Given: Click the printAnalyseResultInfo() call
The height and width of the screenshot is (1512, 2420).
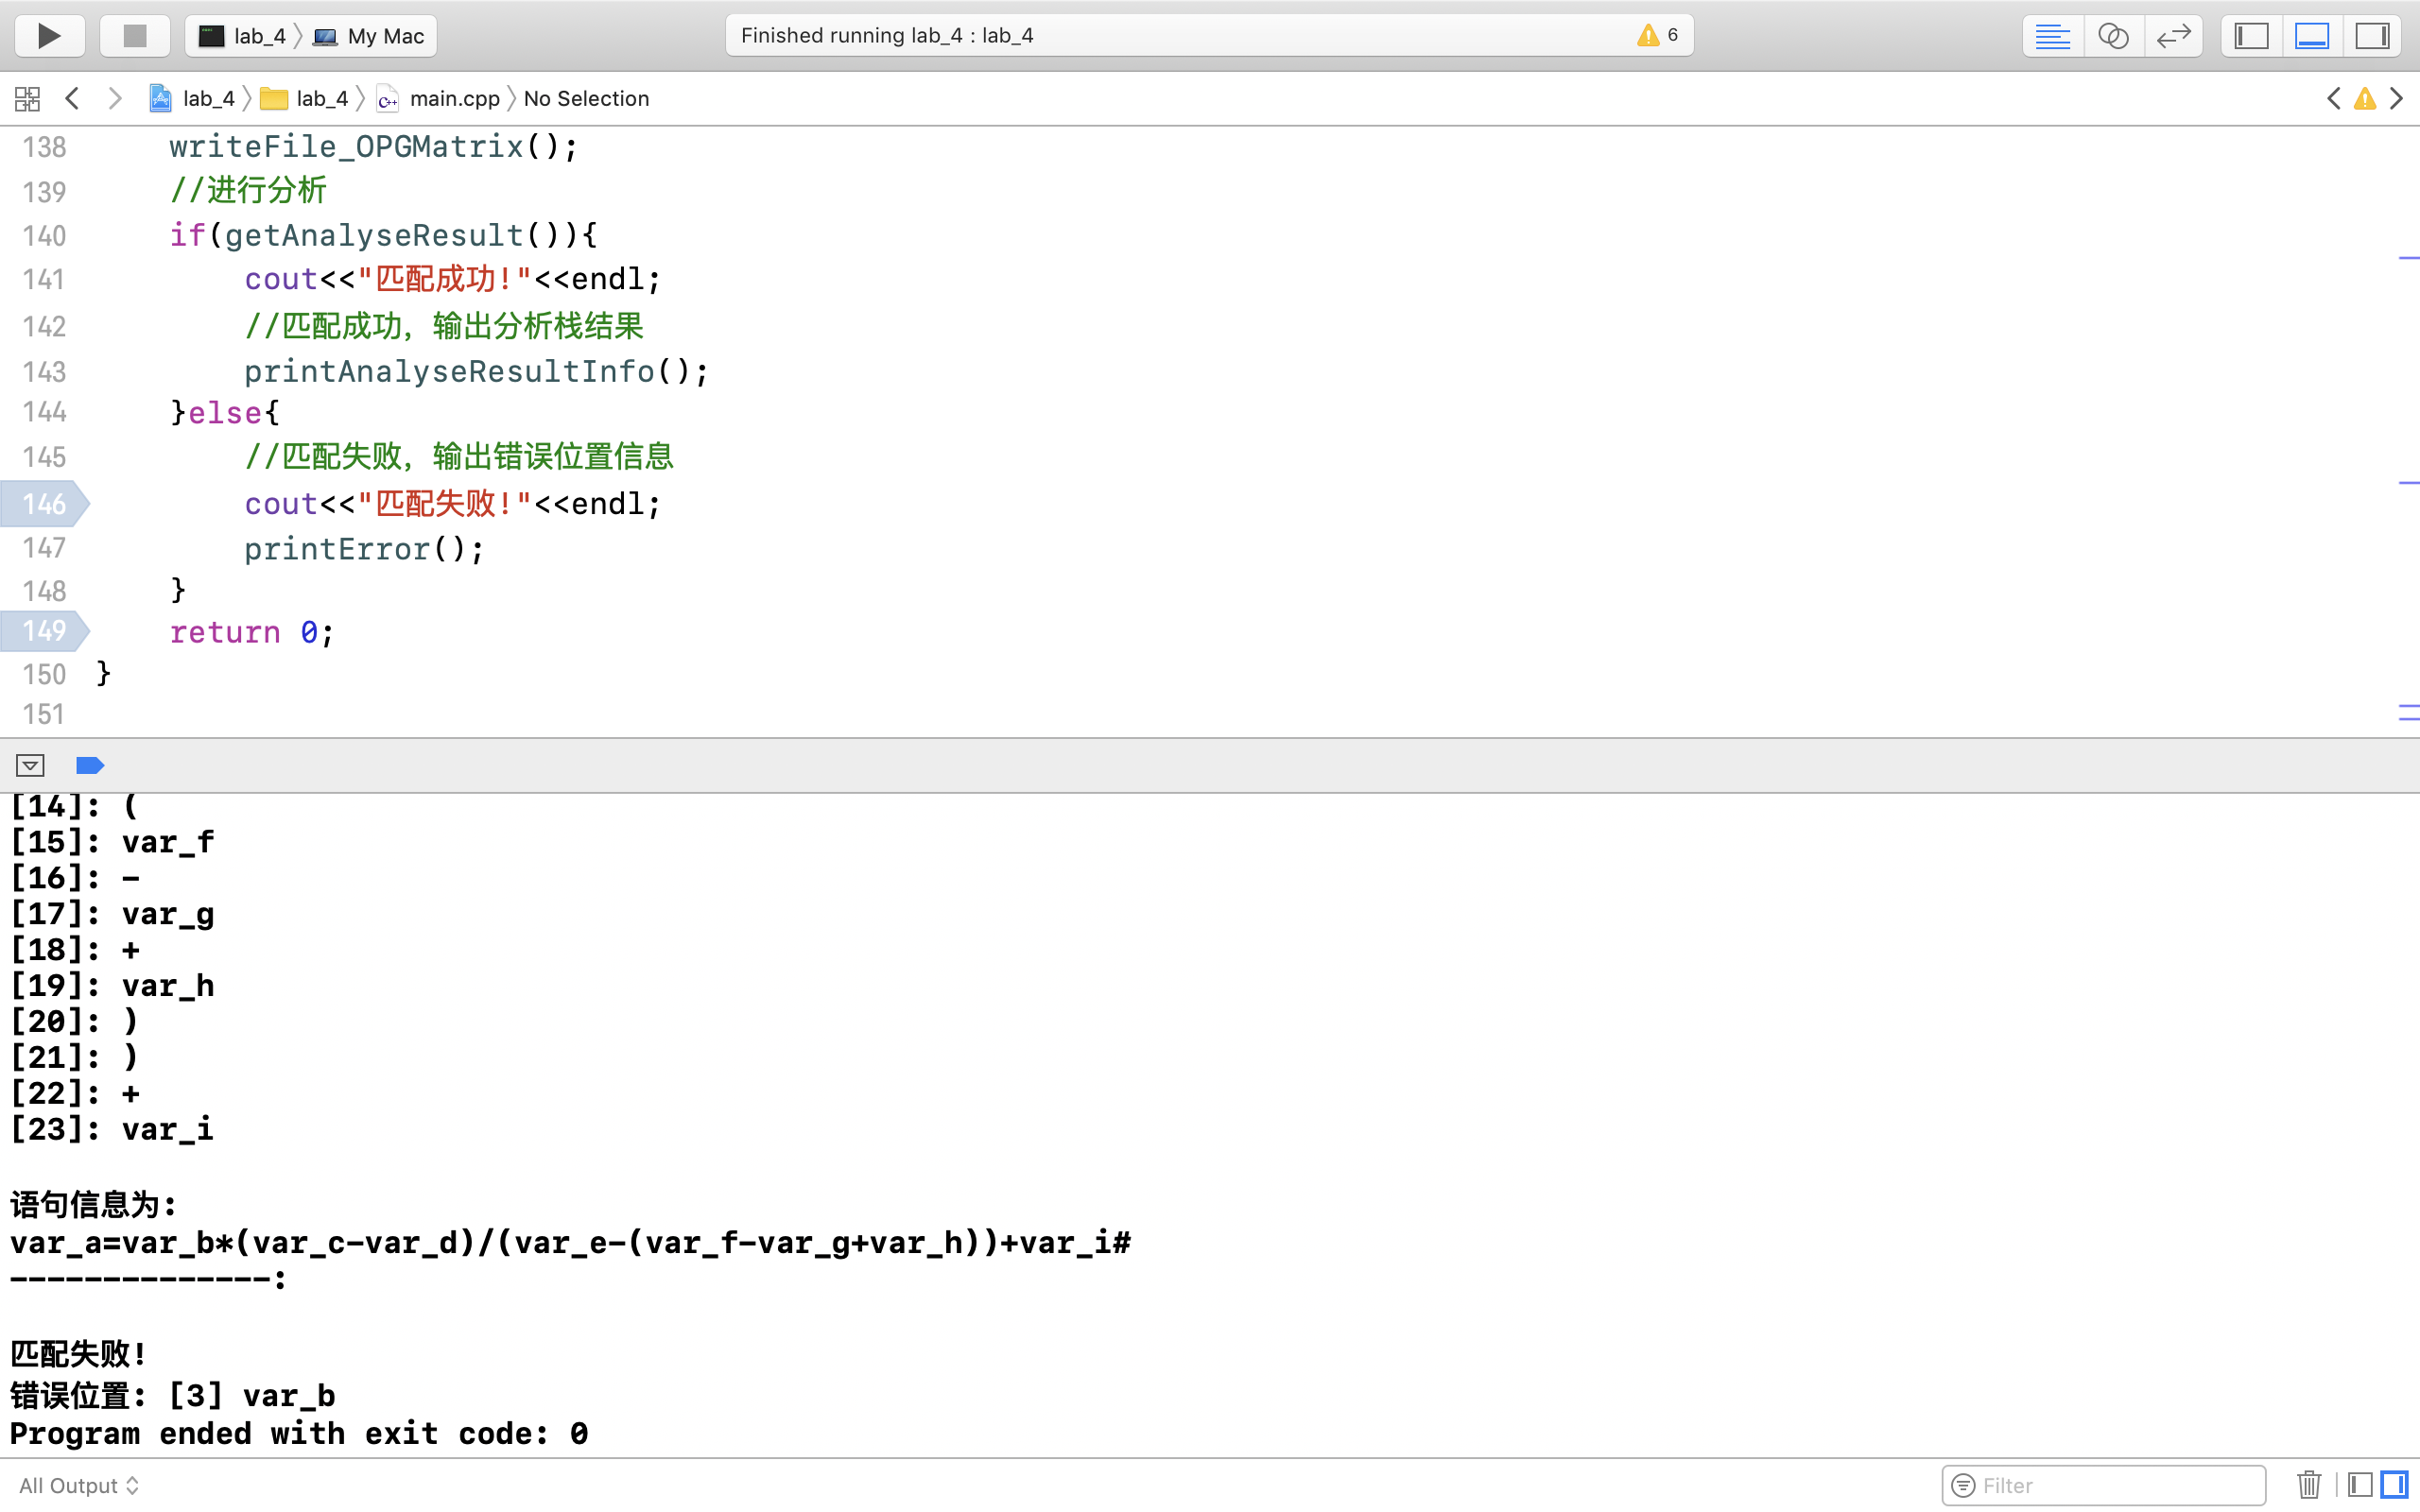Looking at the screenshot, I should 476,371.
